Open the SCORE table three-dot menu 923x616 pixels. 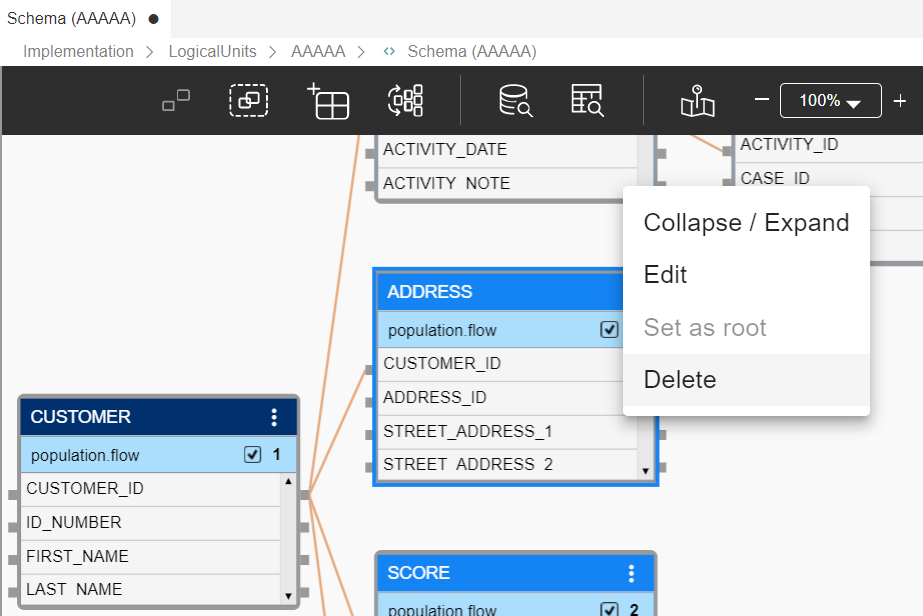[x=631, y=573]
